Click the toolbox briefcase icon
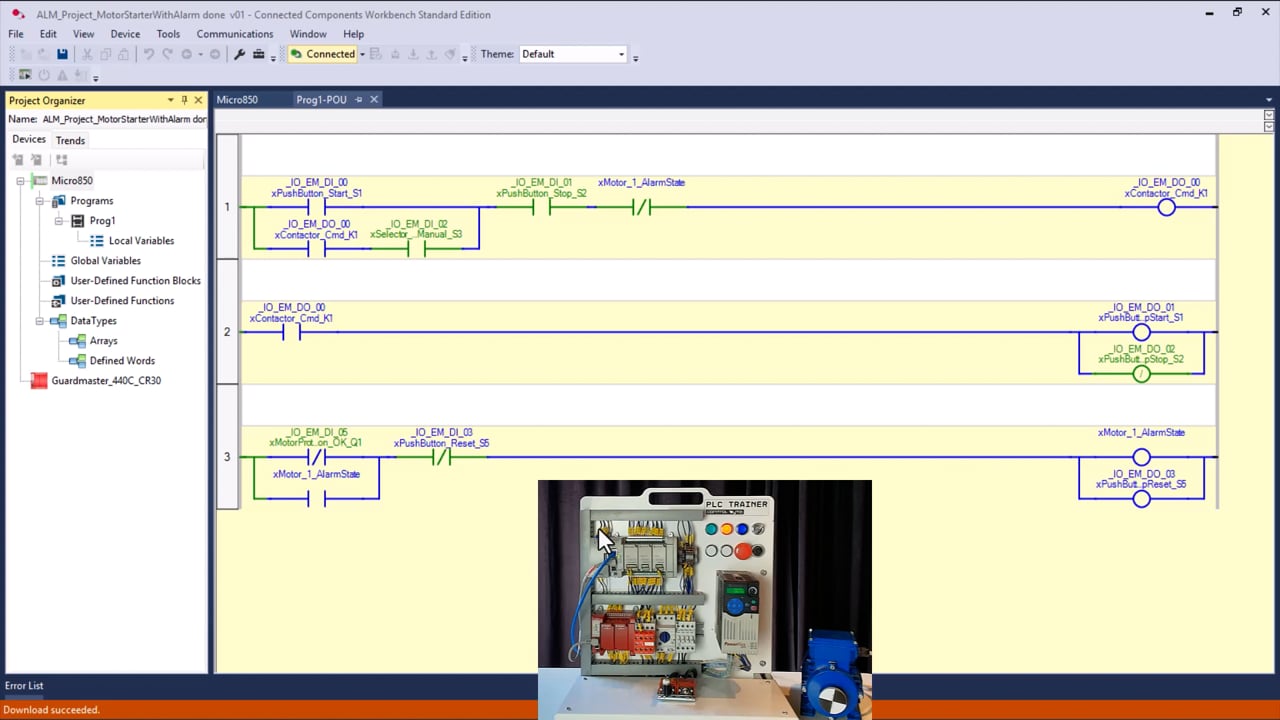Viewport: 1280px width, 720px height. (x=258, y=54)
